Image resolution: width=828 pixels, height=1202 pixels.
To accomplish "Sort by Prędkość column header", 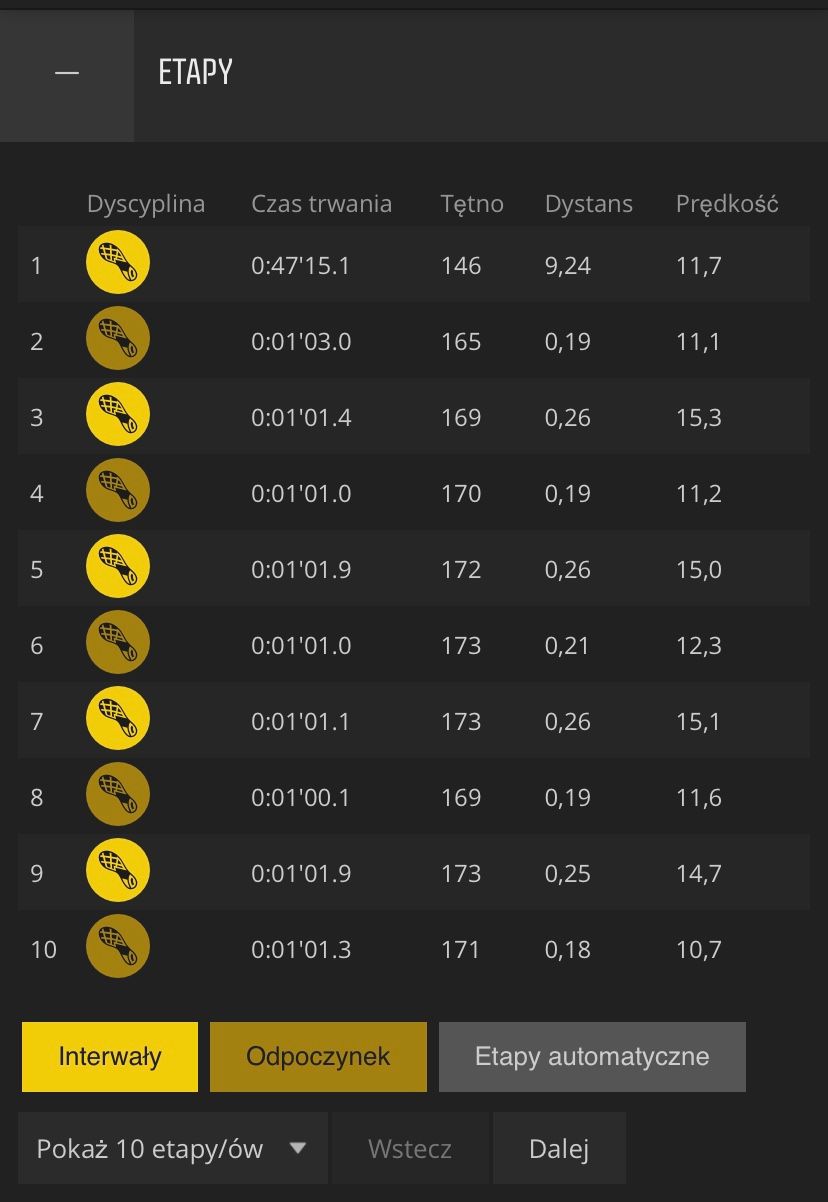I will [x=727, y=204].
